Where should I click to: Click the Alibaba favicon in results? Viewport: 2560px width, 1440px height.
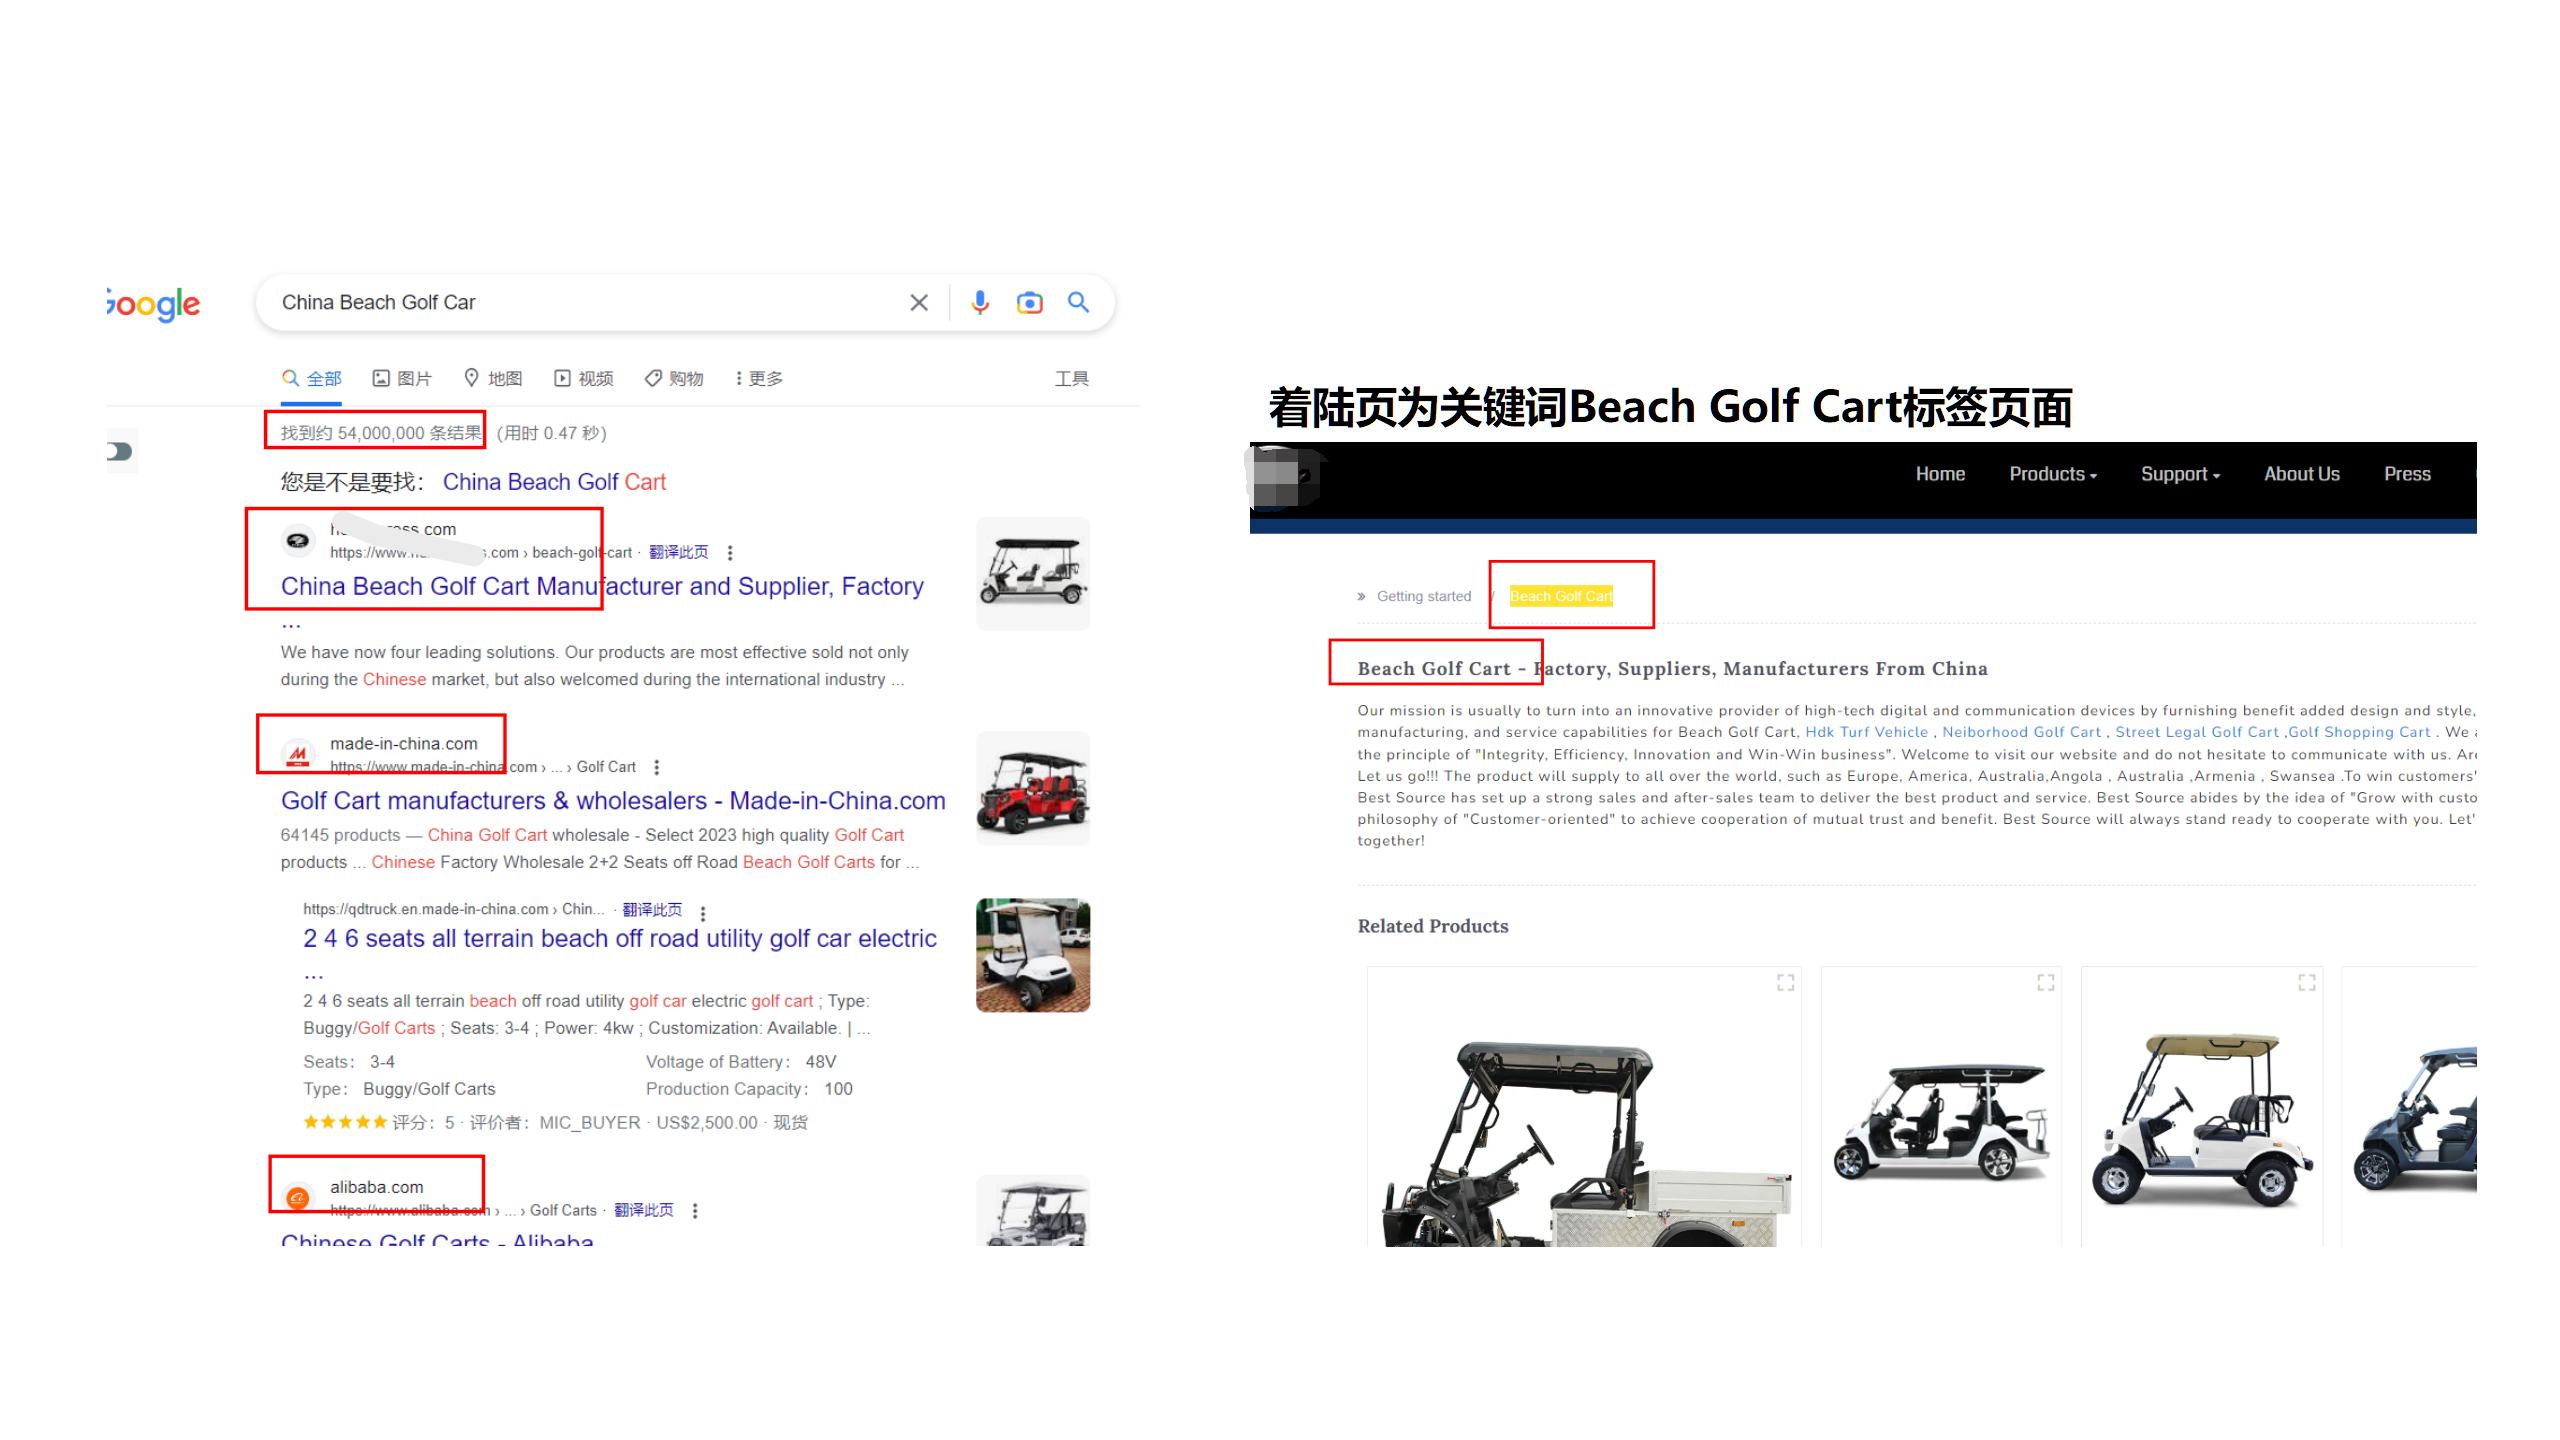[297, 1197]
